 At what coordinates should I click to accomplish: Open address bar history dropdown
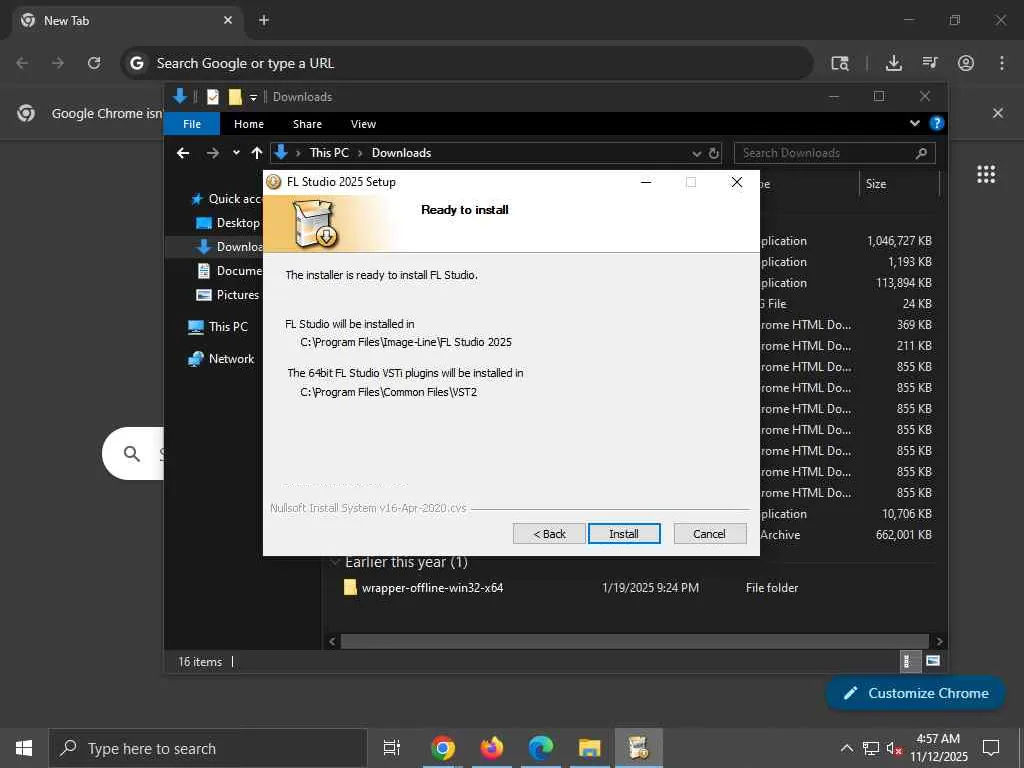tap(696, 153)
